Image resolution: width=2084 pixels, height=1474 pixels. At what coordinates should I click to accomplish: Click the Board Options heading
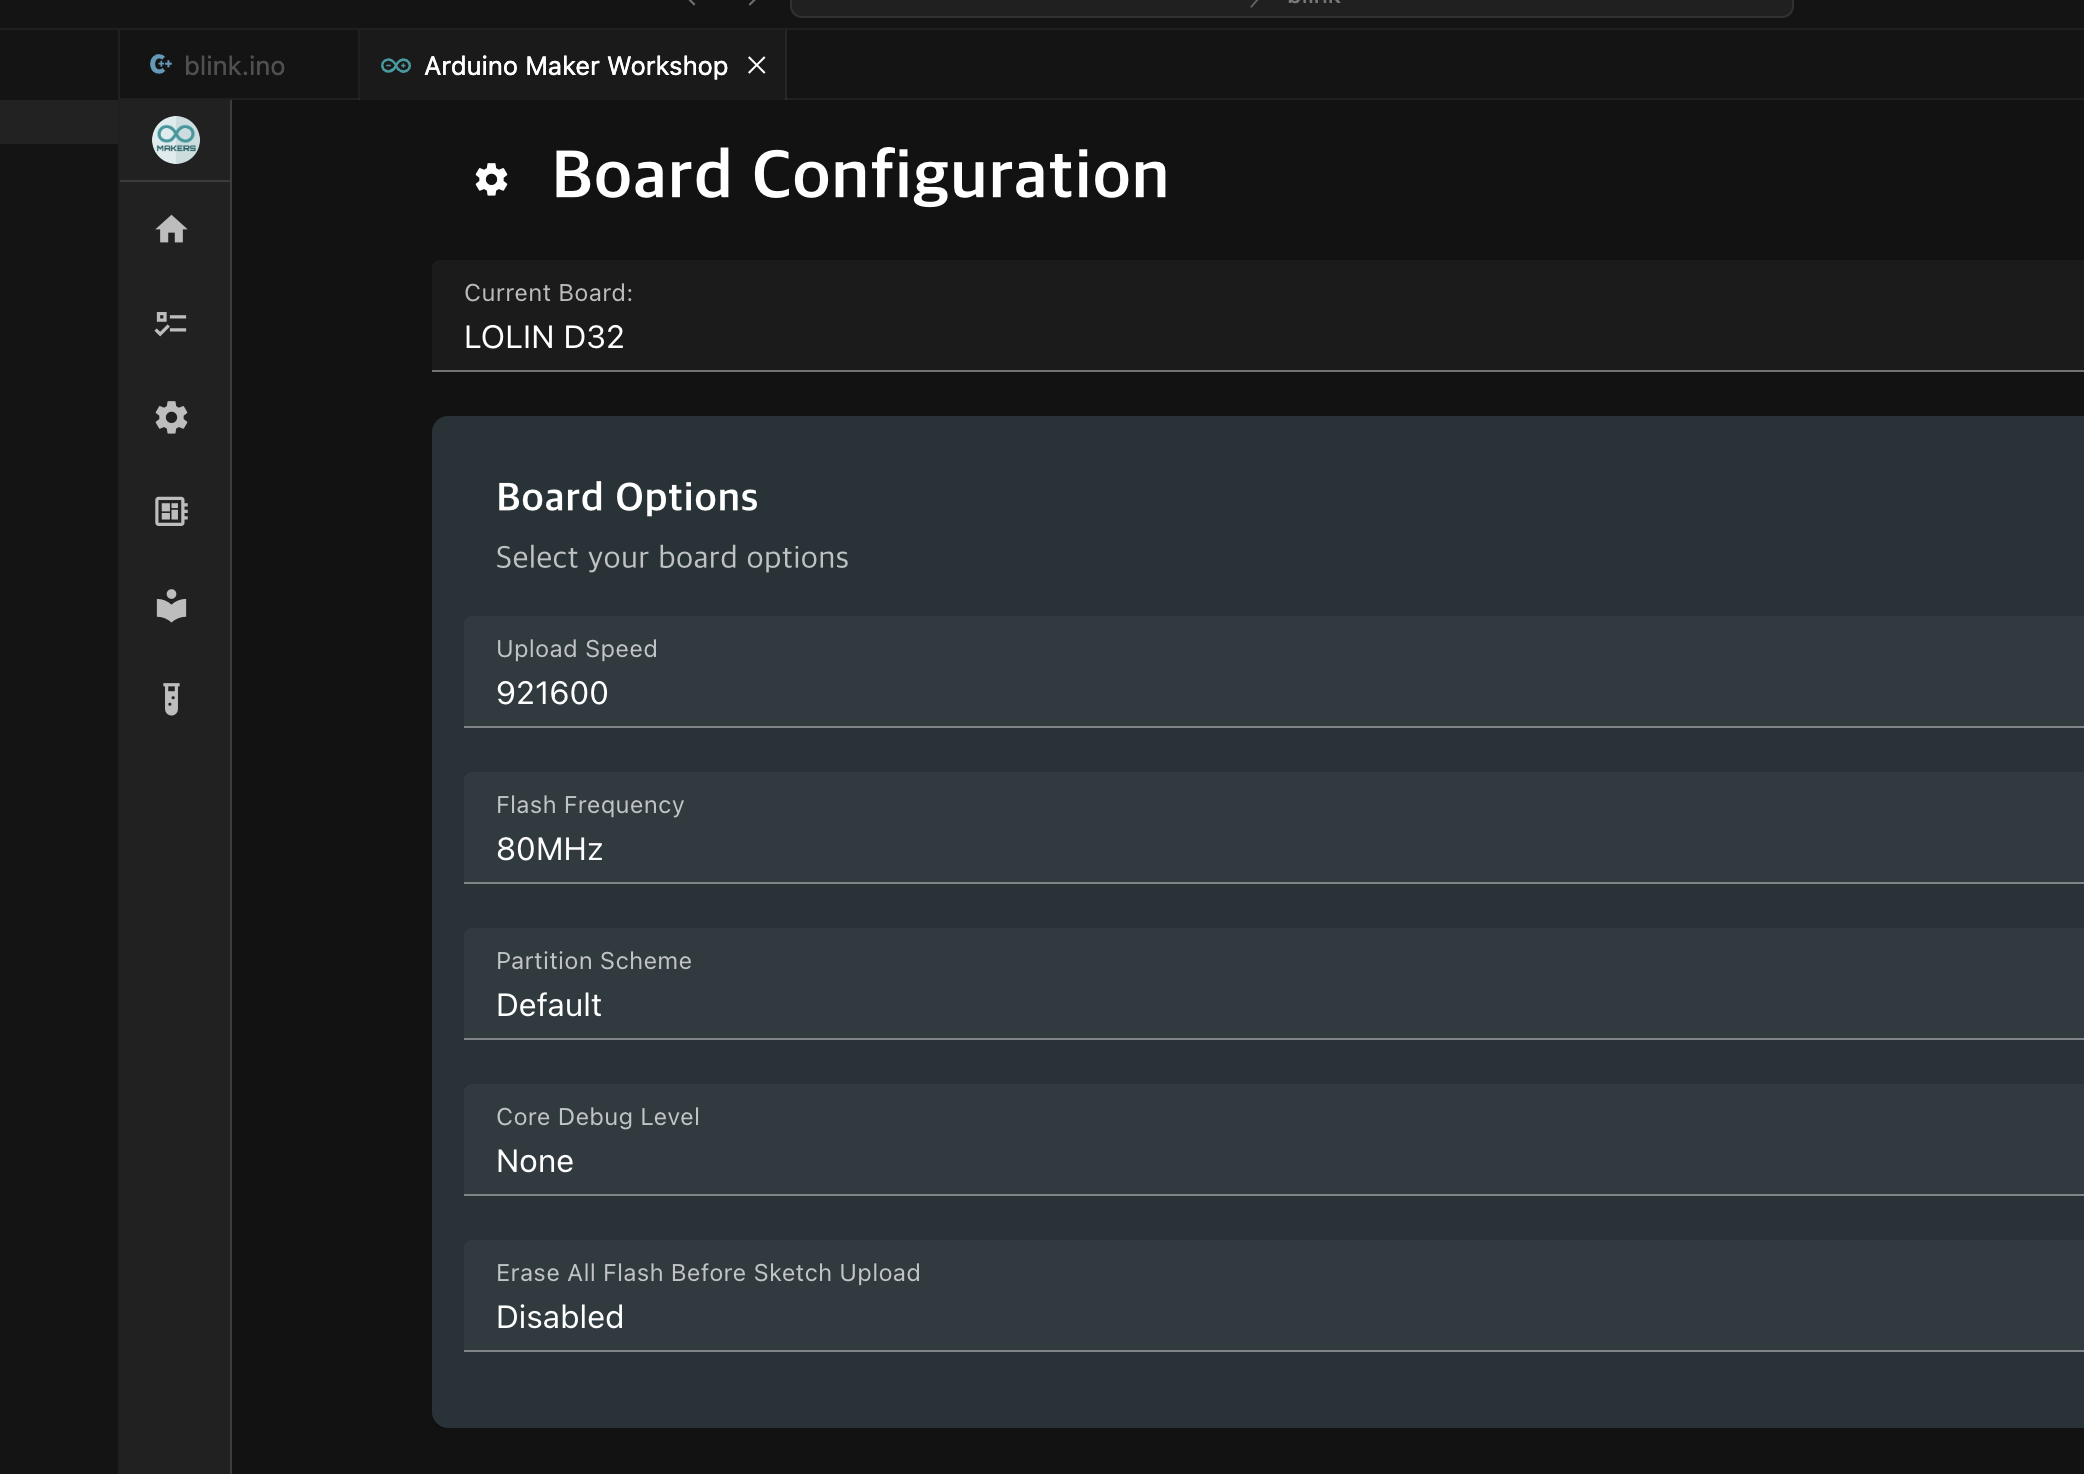pos(627,497)
